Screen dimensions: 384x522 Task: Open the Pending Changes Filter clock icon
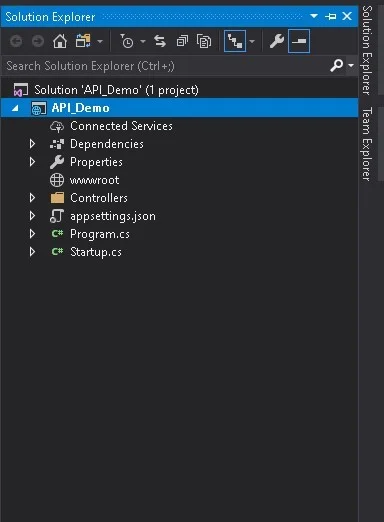[127, 41]
